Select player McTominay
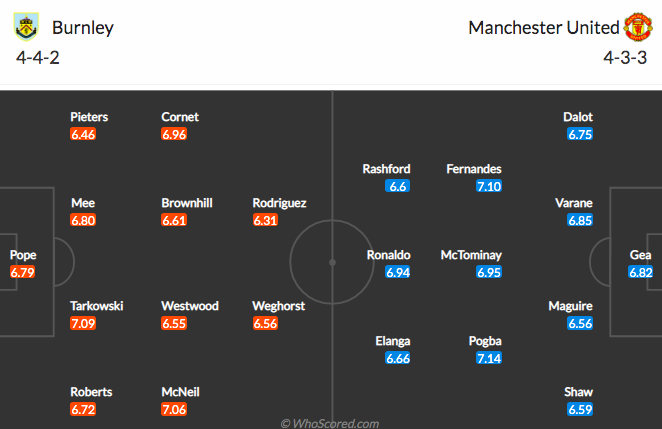 (471, 255)
